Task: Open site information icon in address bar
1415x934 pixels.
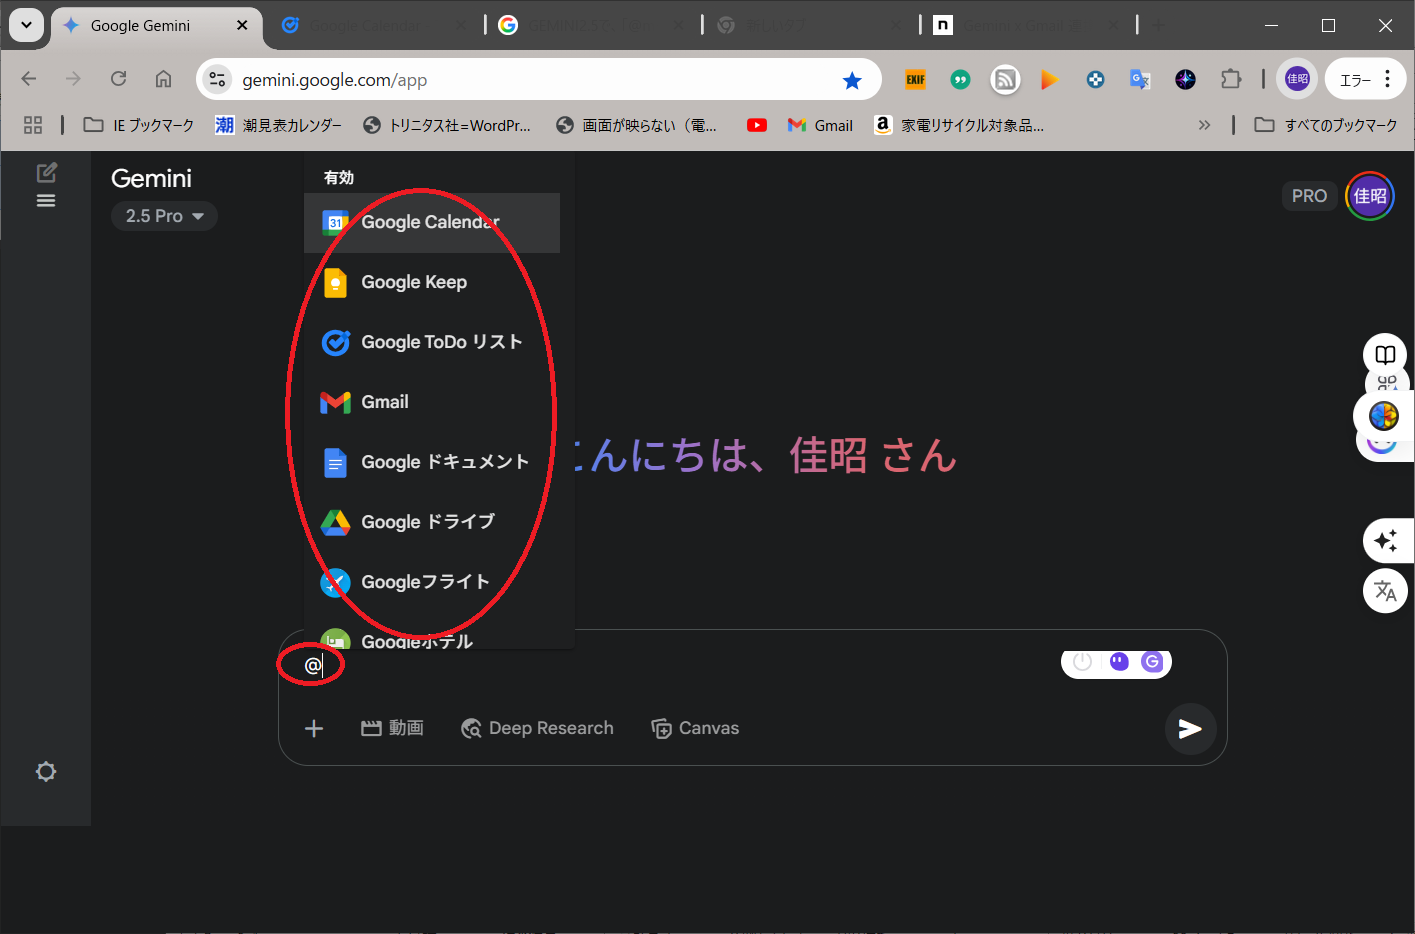Action: tap(218, 80)
